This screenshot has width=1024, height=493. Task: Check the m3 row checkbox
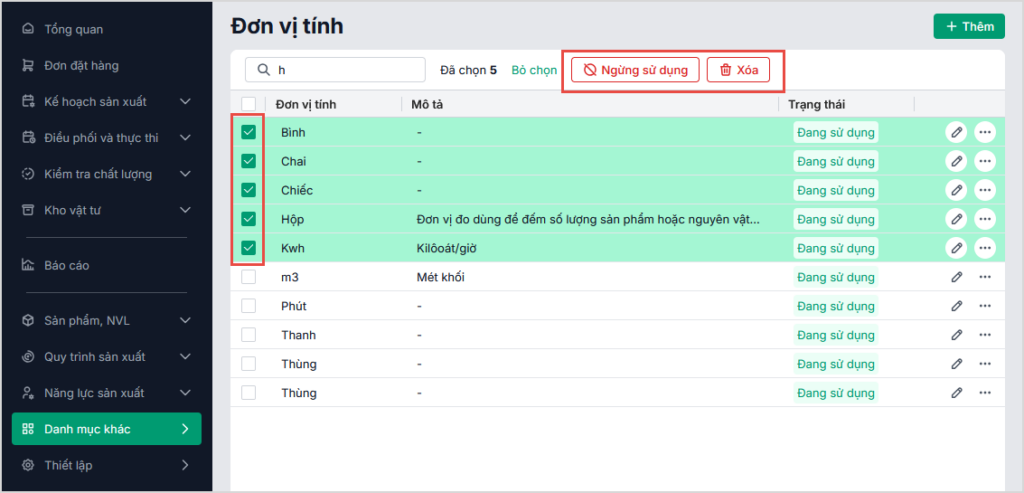[248, 277]
